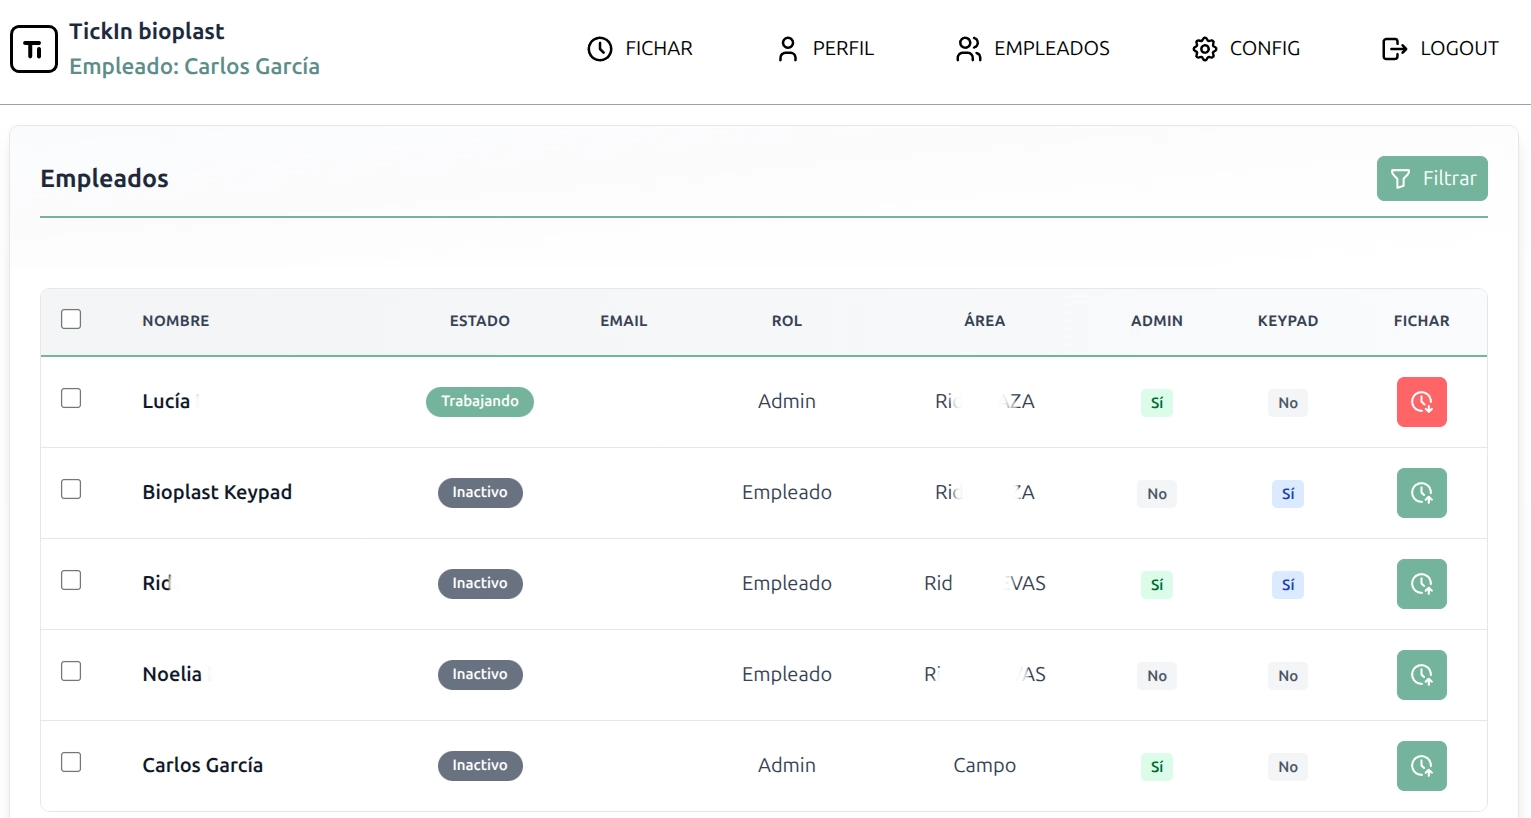
Task: Tick the checkbox beside Bioplast Keypad
Action: click(71, 489)
